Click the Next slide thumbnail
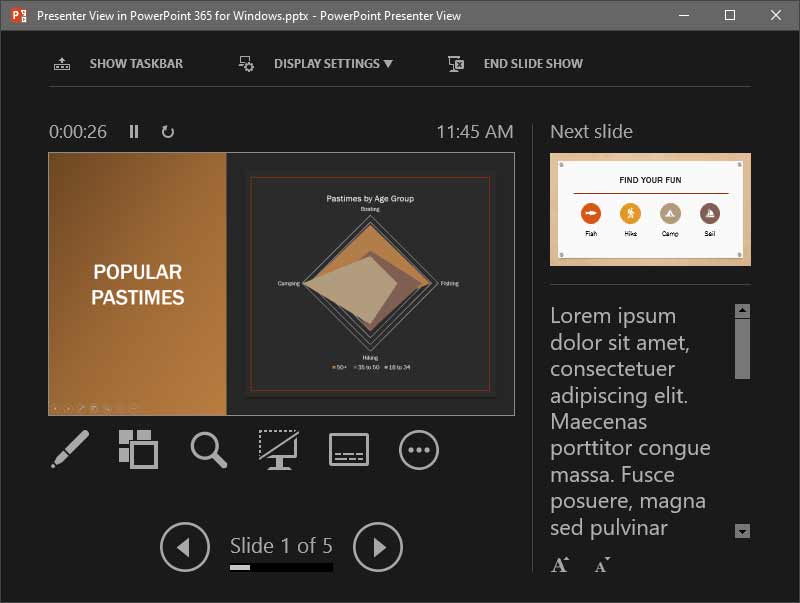This screenshot has width=800, height=603. pyautogui.click(x=650, y=209)
